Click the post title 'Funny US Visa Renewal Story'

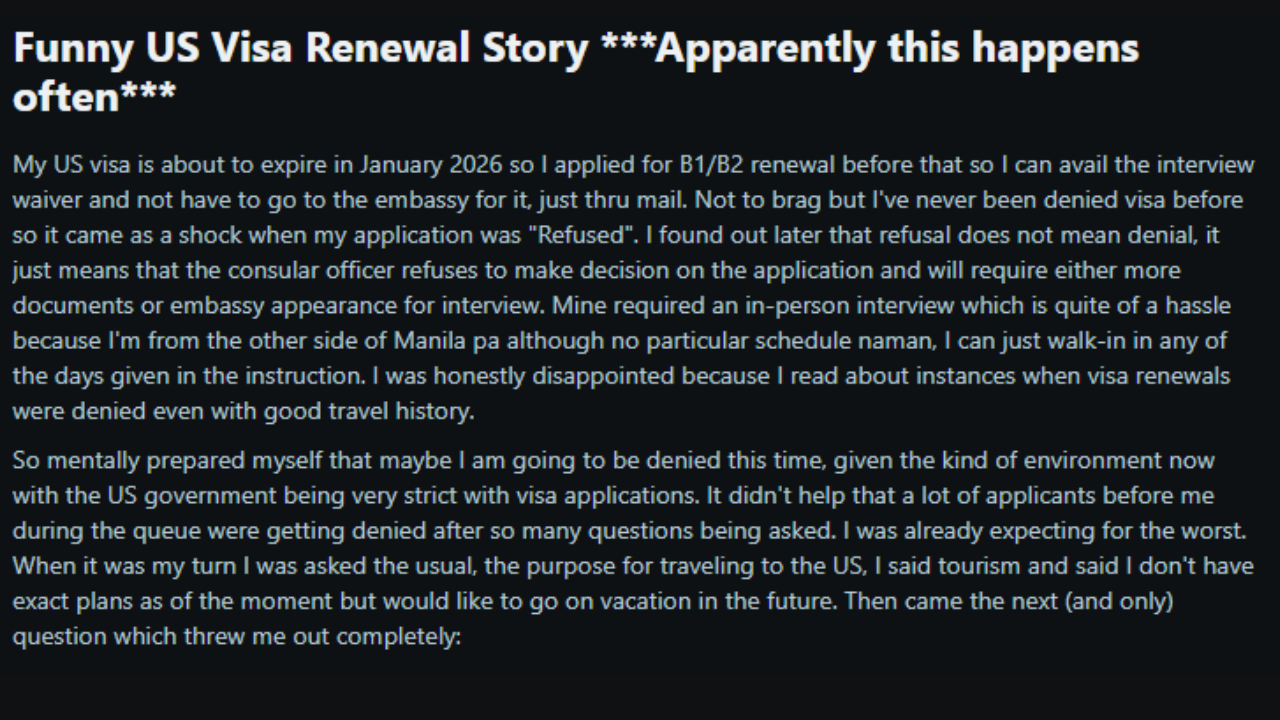(x=300, y=48)
